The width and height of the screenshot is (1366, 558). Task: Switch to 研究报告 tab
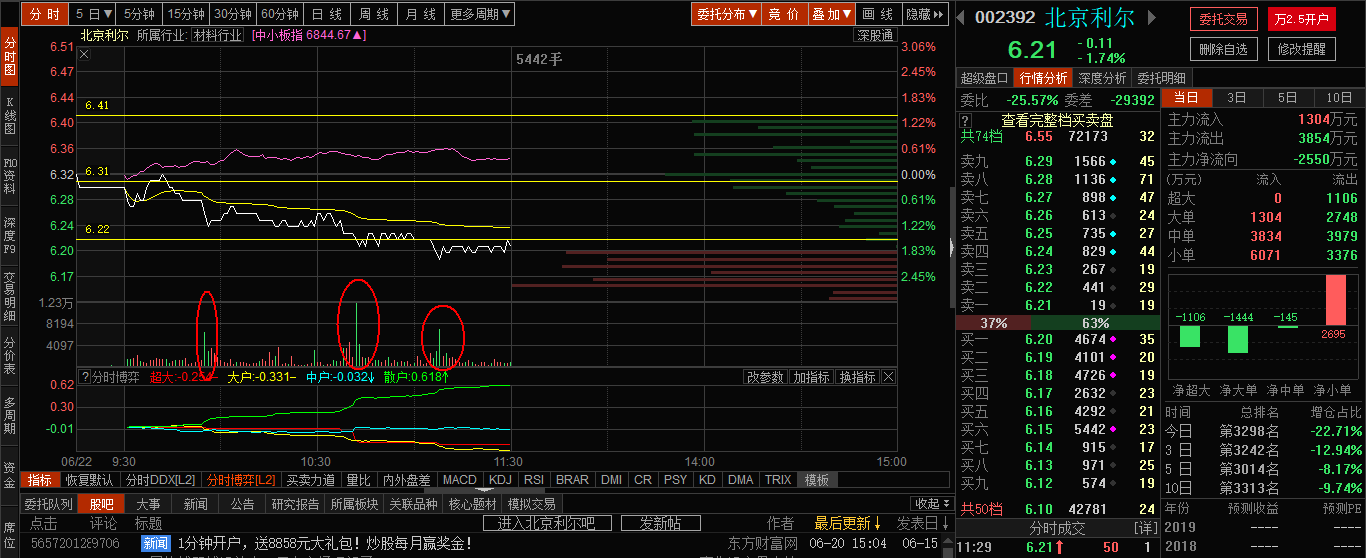(x=295, y=503)
